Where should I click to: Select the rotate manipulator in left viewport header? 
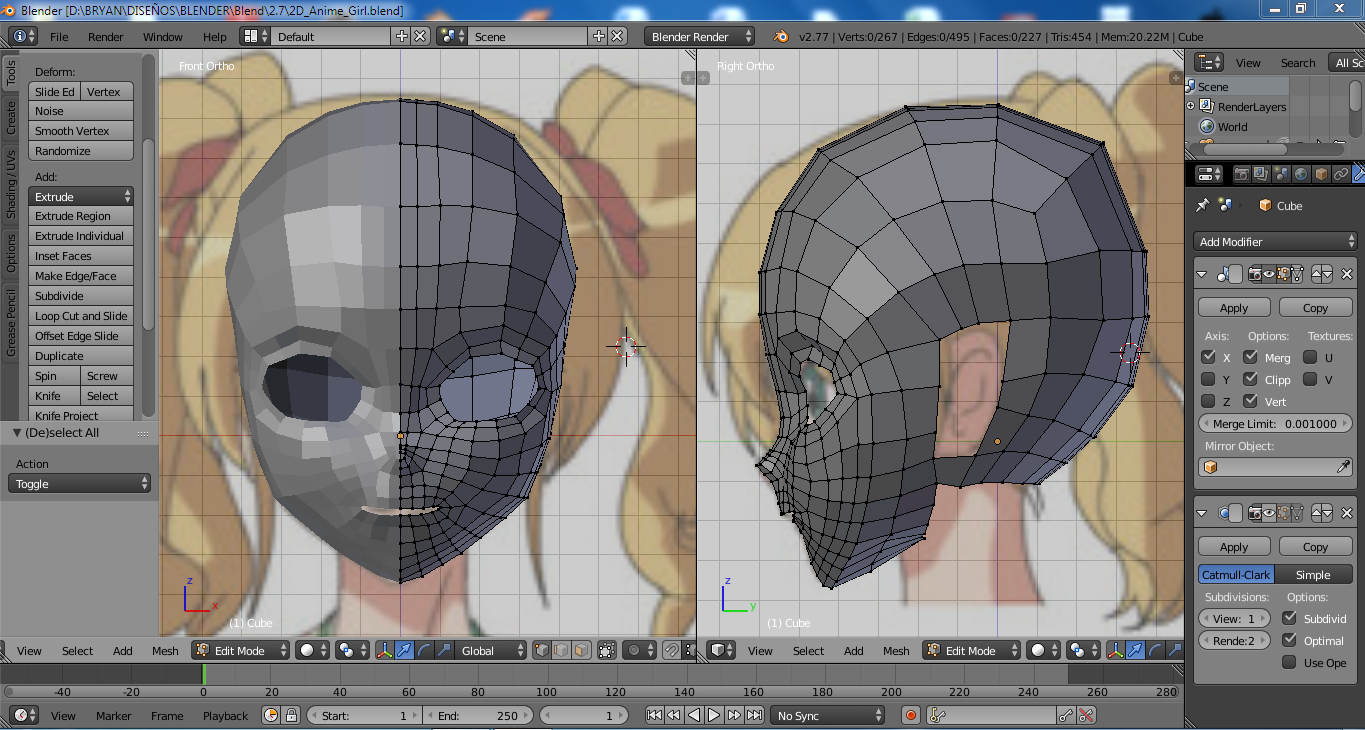[x=423, y=650]
